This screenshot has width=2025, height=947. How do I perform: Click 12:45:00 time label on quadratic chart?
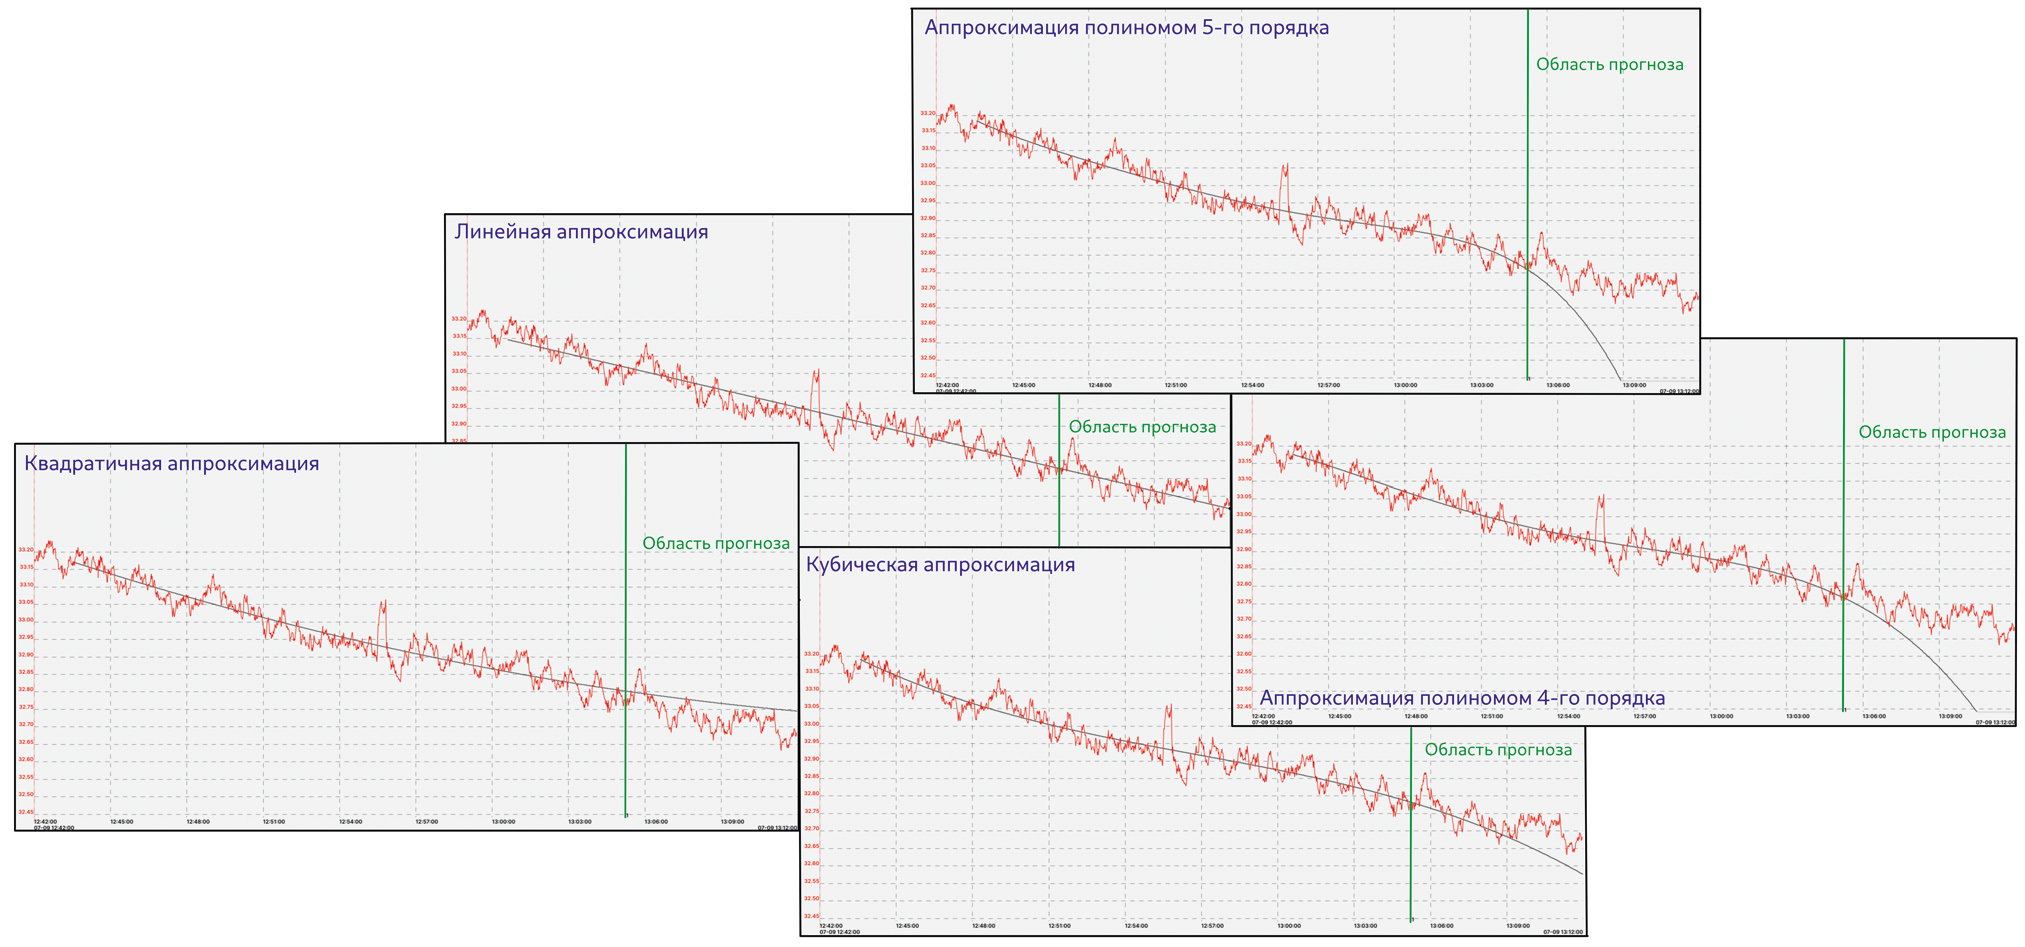tap(121, 822)
